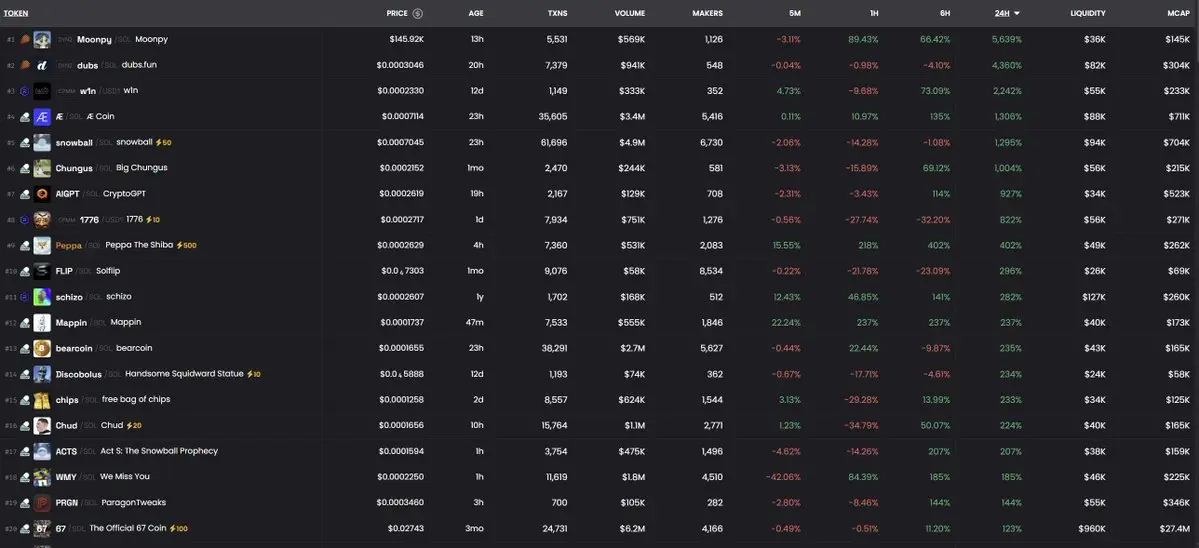Toggle sort direction arrow on 24H column
Image resolution: width=1199 pixels, height=548 pixels.
coord(1017,14)
